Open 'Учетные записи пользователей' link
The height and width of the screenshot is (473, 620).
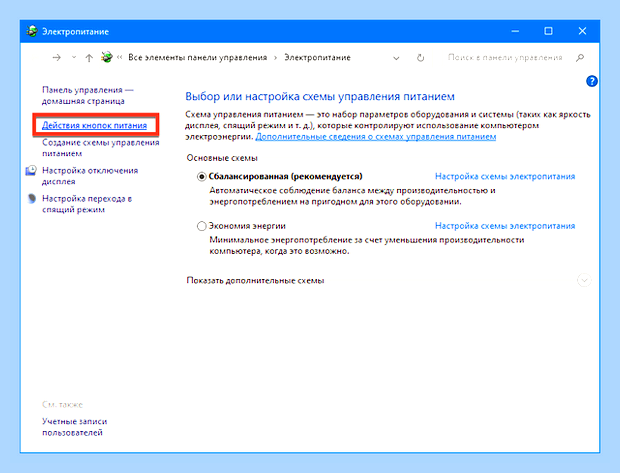tap(74, 427)
